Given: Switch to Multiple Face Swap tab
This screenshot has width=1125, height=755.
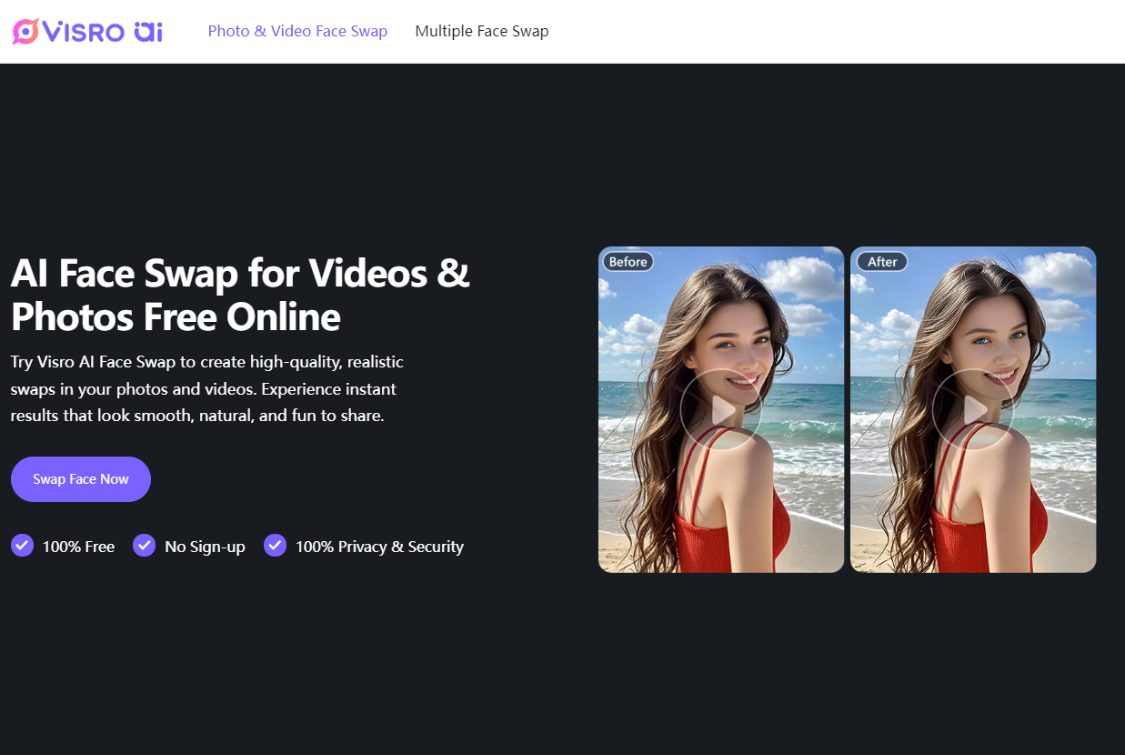Looking at the screenshot, I should pyautogui.click(x=481, y=31).
